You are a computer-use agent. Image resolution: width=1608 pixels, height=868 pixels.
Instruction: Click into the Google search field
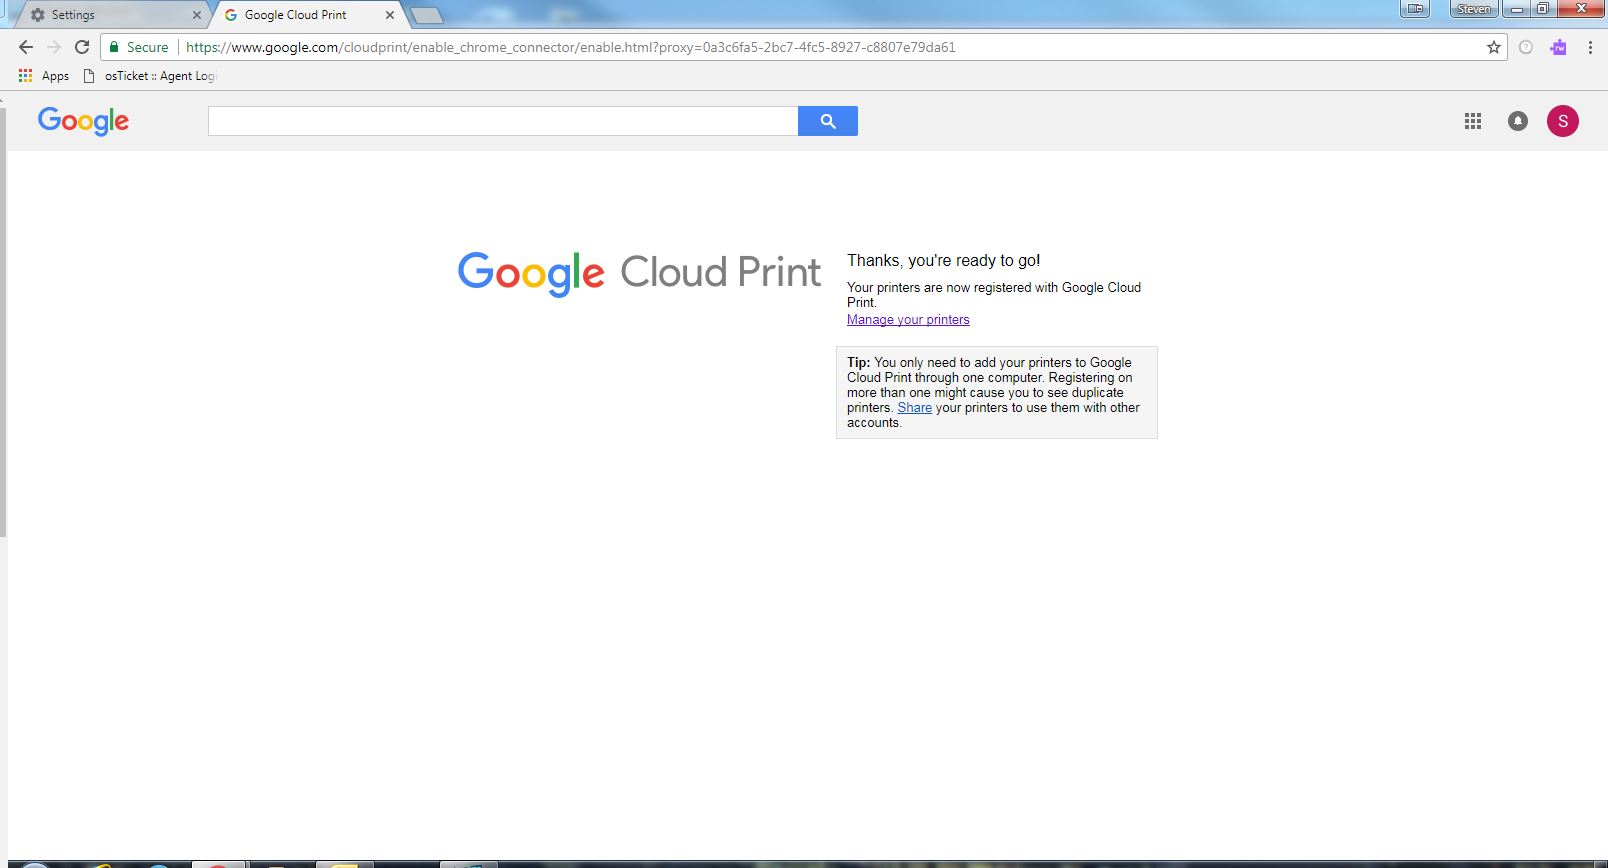(x=502, y=121)
